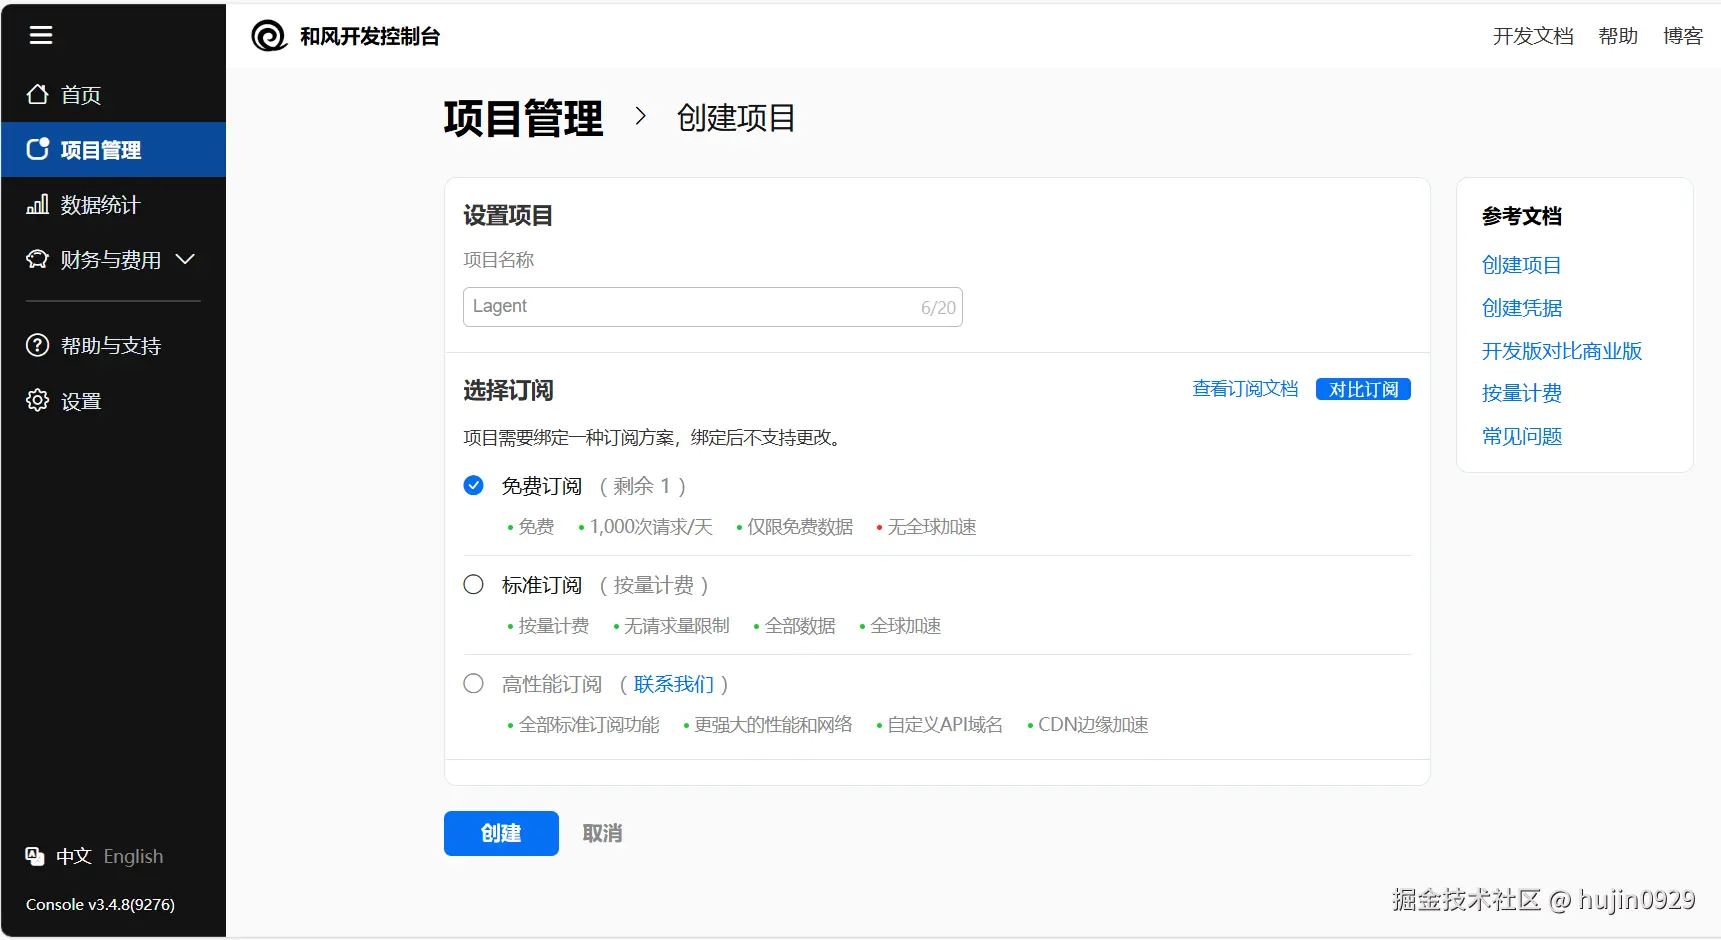Screen dimensions: 1721x940
Task: Open 开发文档 in top navigation
Action: point(1533,36)
